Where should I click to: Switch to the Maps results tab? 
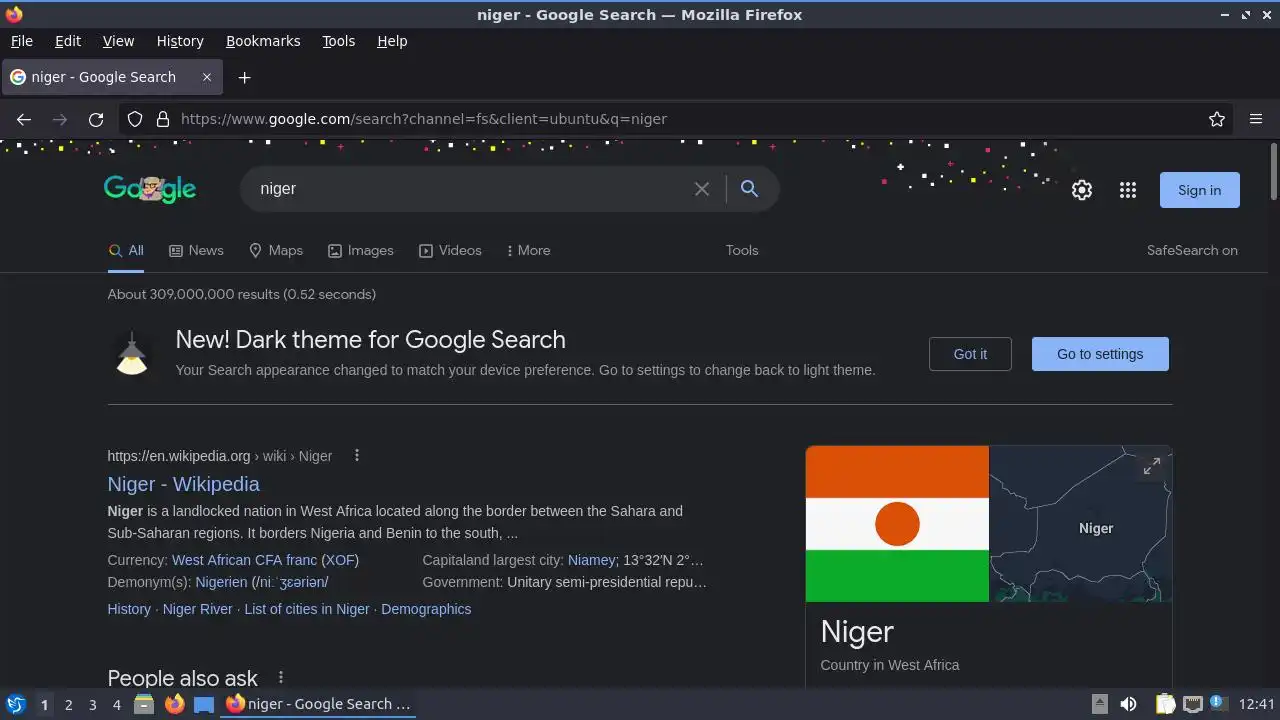coord(276,250)
